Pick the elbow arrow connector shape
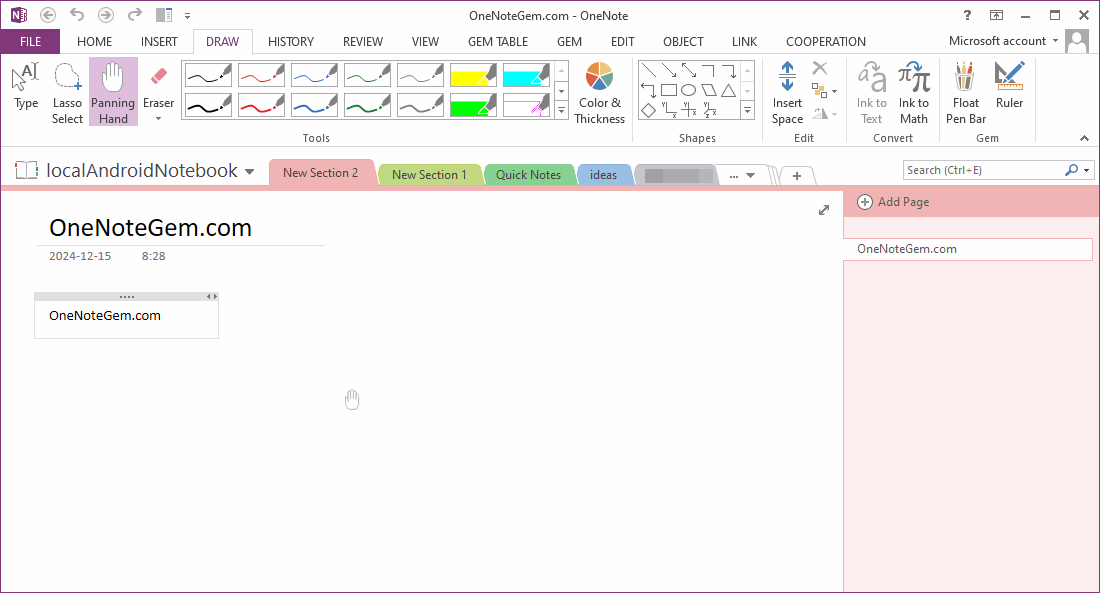The image size is (1100, 593). click(729, 70)
